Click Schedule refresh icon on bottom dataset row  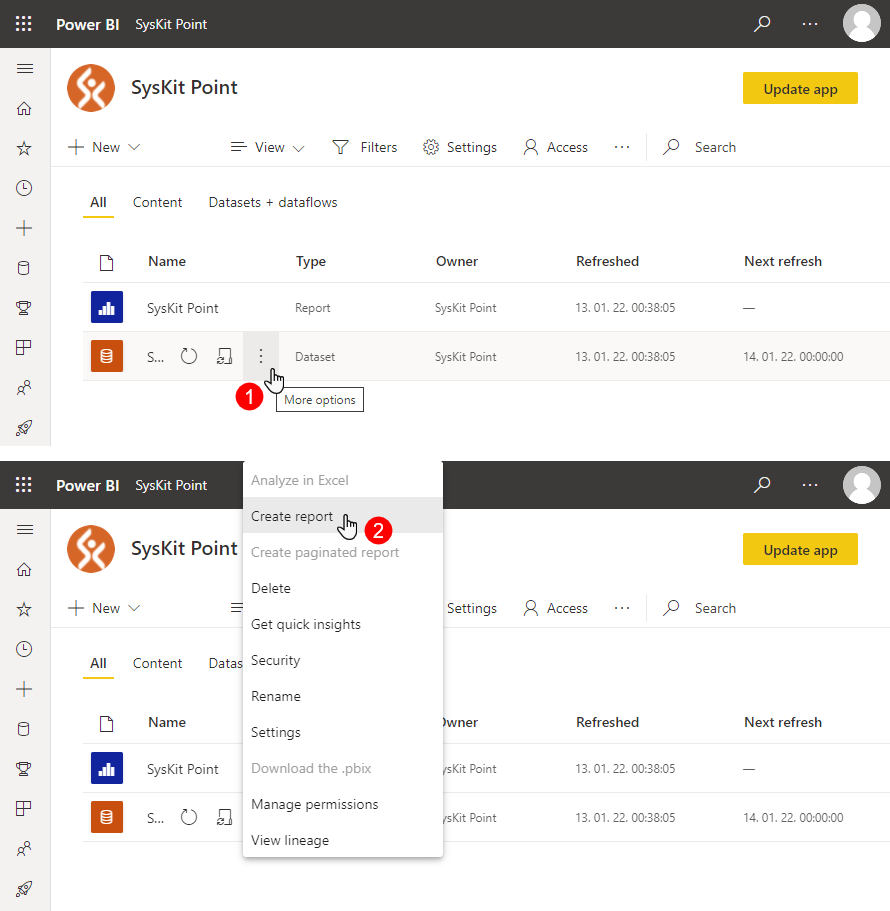pos(224,817)
